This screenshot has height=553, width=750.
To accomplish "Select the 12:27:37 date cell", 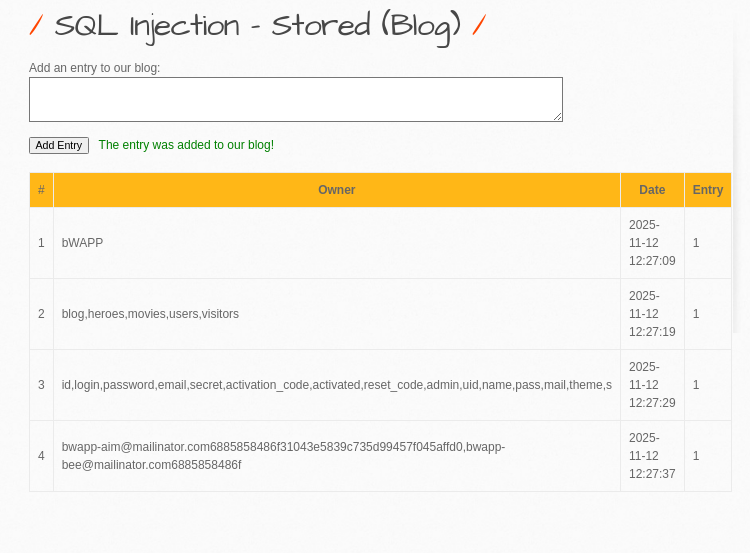I will click(652, 456).
